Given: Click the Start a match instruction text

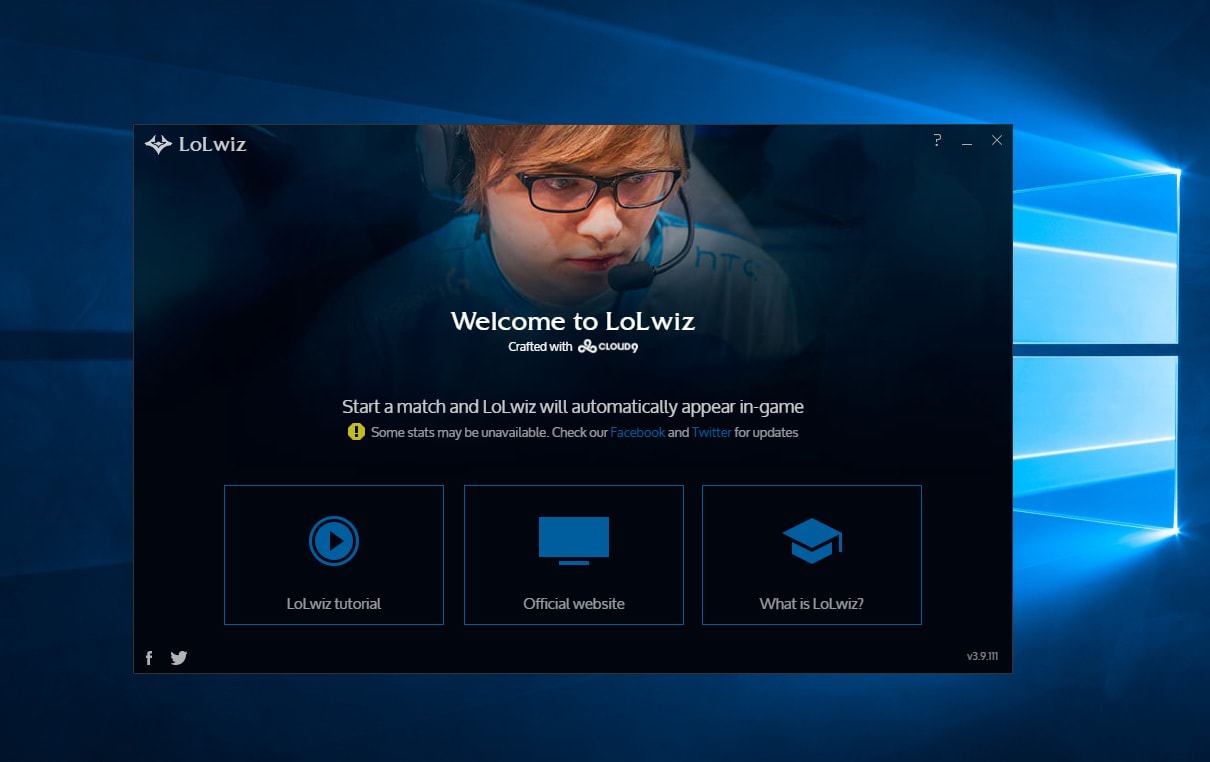Looking at the screenshot, I should coord(573,407).
